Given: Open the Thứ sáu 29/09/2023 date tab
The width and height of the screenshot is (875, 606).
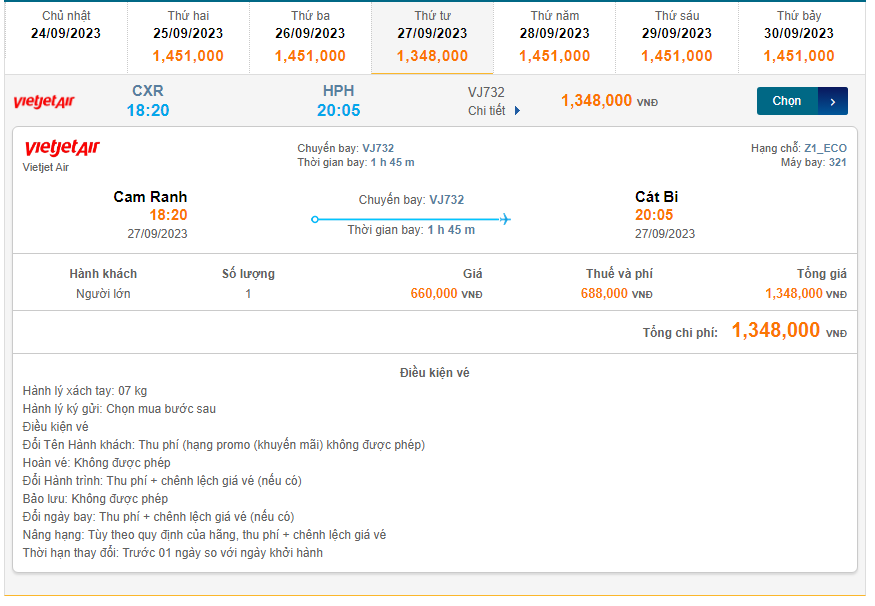Looking at the screenshot, I should click(x=677, y=37).
